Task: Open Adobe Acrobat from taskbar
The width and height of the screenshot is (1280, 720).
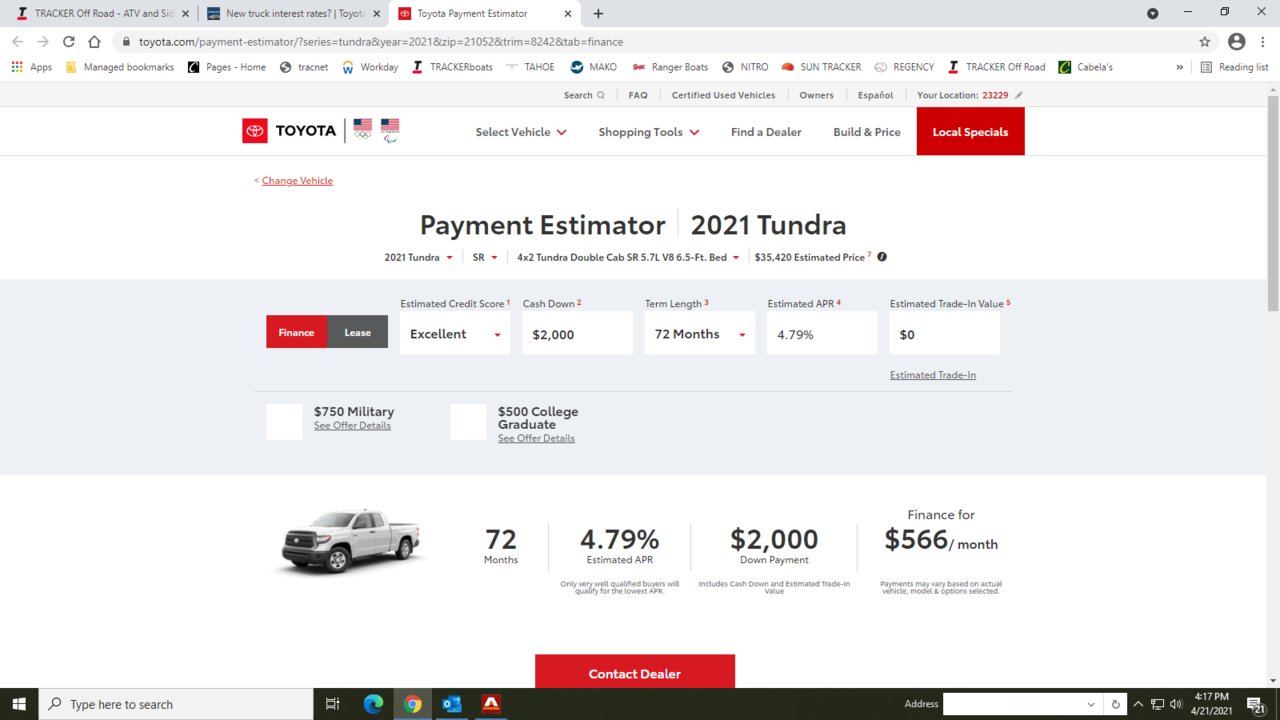Action: pos(490,704)
